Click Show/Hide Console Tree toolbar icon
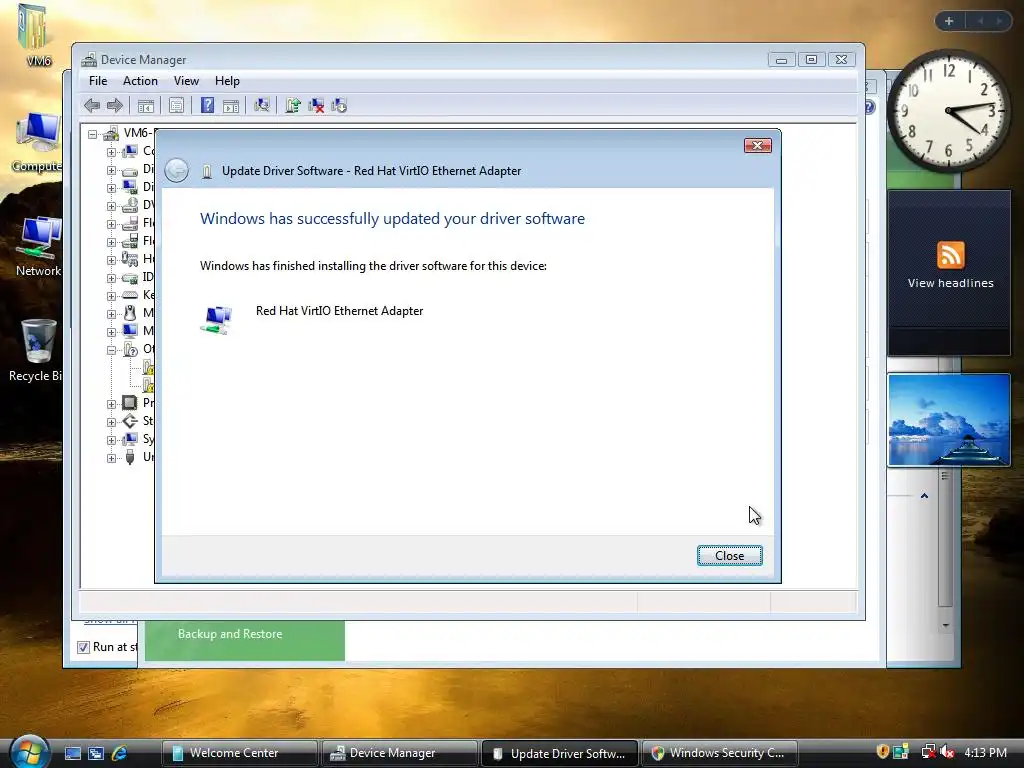 (x=146, y=105)
